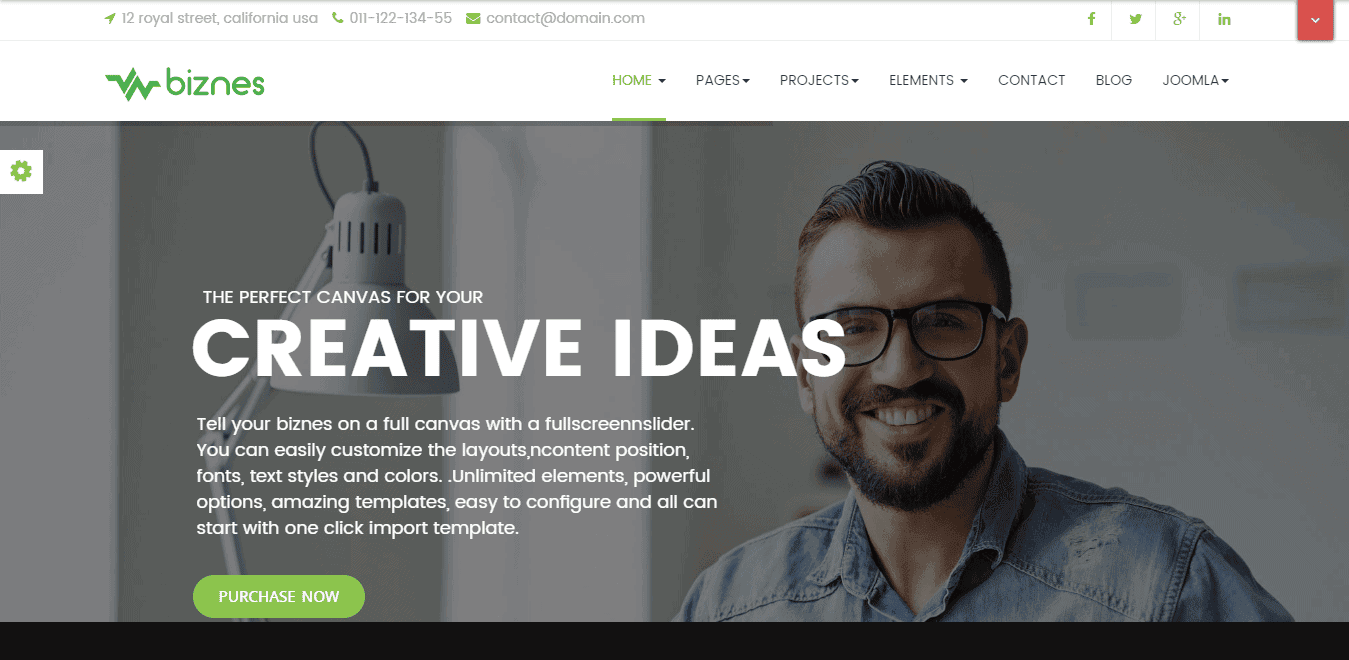Screen dimensions: 1349x660
Task: Expand the red chevron toggle in corner
Action: point(1315,20)
